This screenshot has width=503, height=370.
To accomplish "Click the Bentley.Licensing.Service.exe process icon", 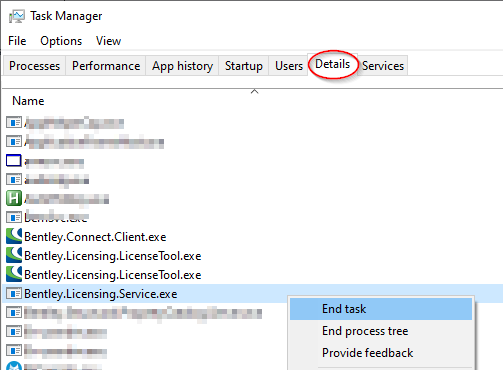I will pyautogui.click(x=14, y=294).
